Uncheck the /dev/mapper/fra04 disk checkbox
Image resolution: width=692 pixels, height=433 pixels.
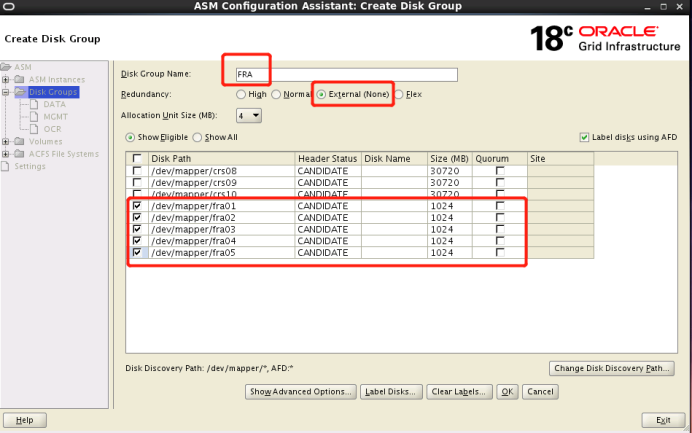(137, 241)
